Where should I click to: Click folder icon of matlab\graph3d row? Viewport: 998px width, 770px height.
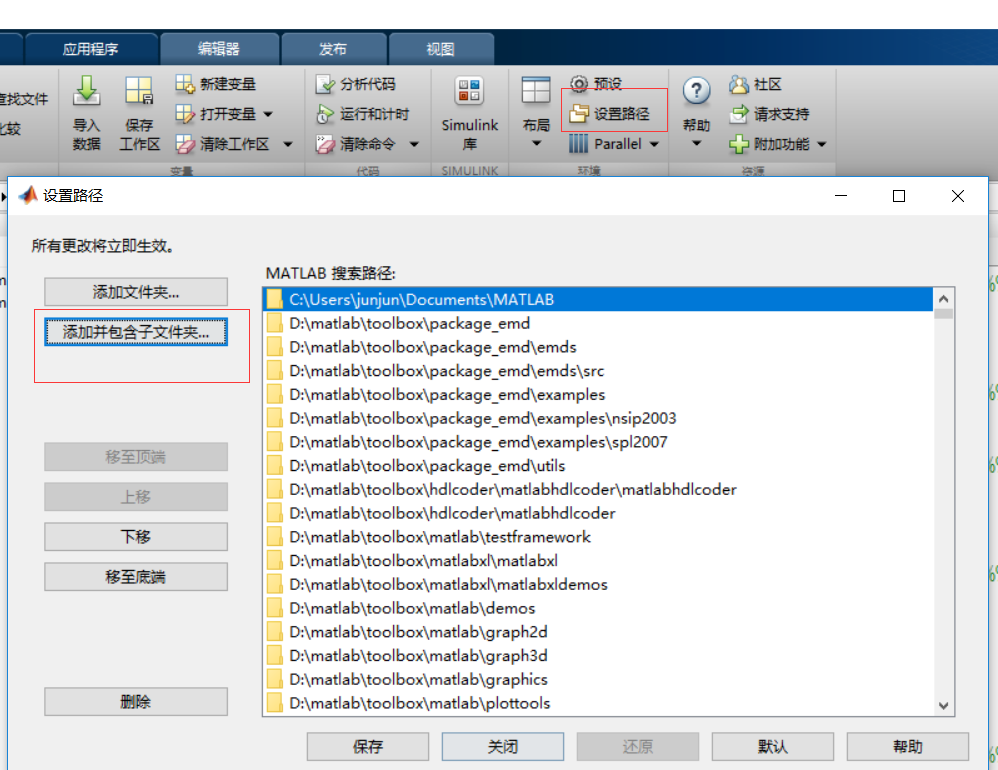(275, 655)
